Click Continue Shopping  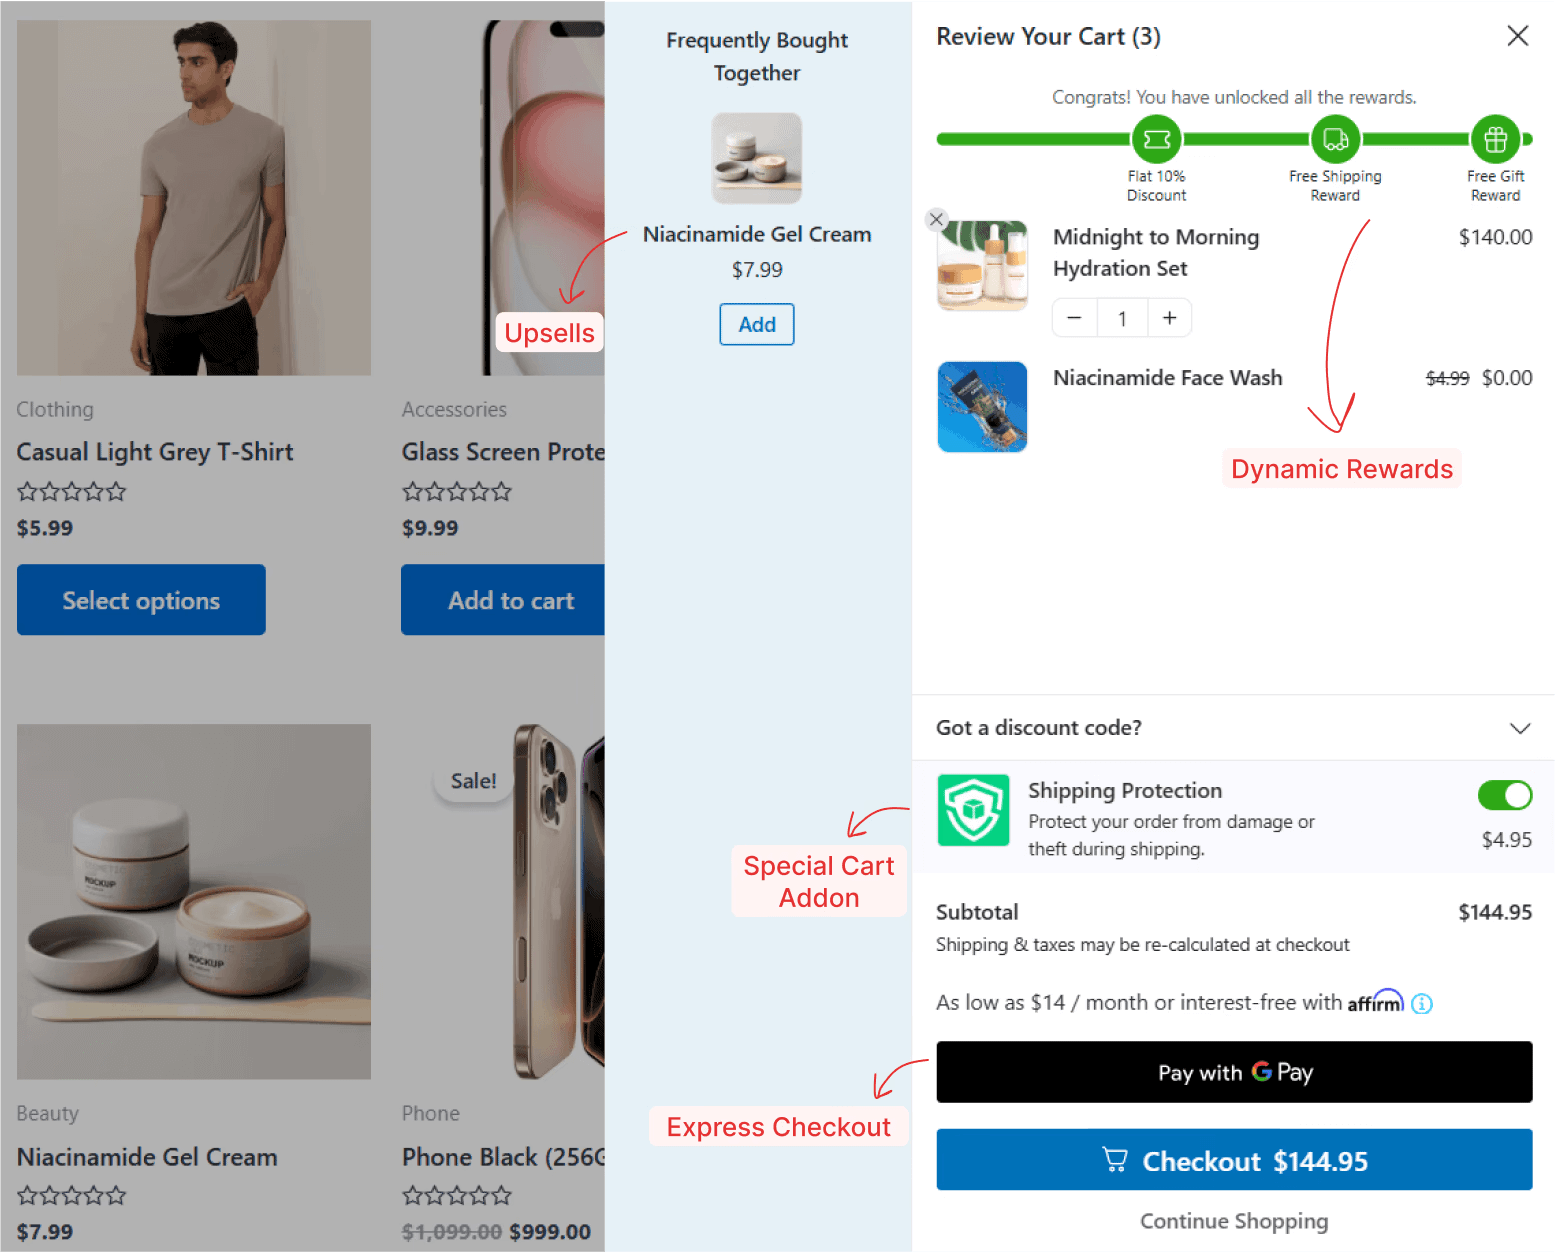point(1234,1221)
